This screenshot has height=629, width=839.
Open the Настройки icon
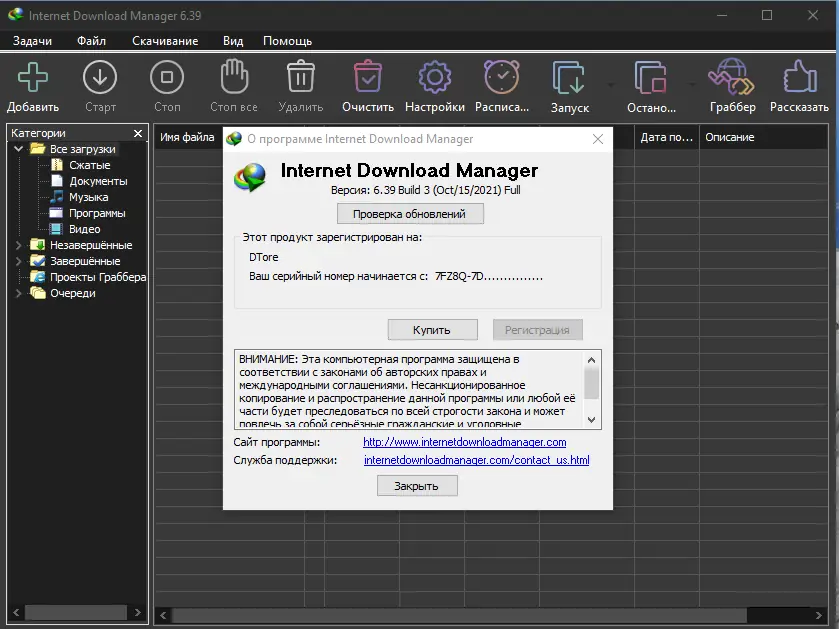point(434,78)
